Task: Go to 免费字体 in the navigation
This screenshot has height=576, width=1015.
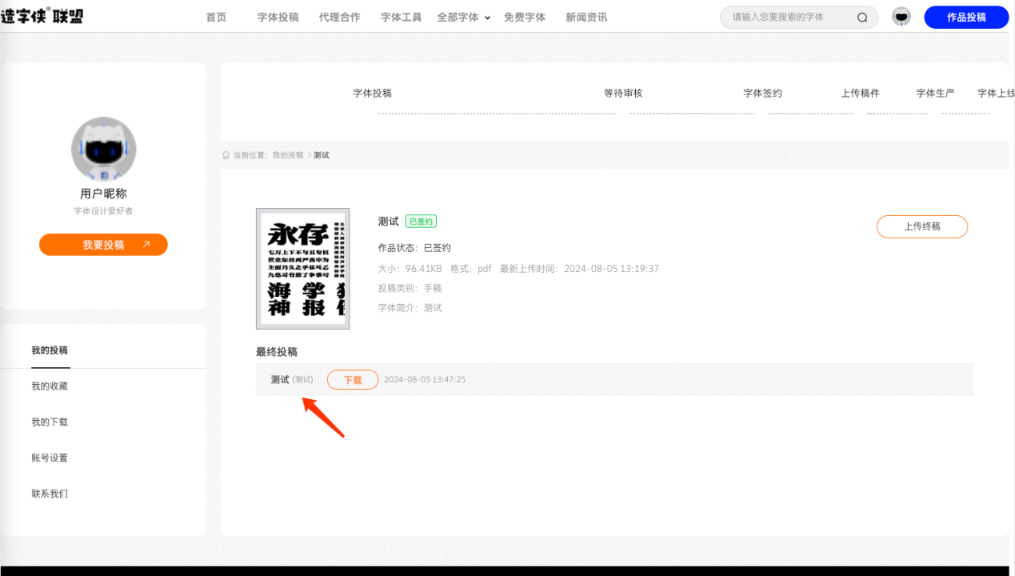Action: 525,17
